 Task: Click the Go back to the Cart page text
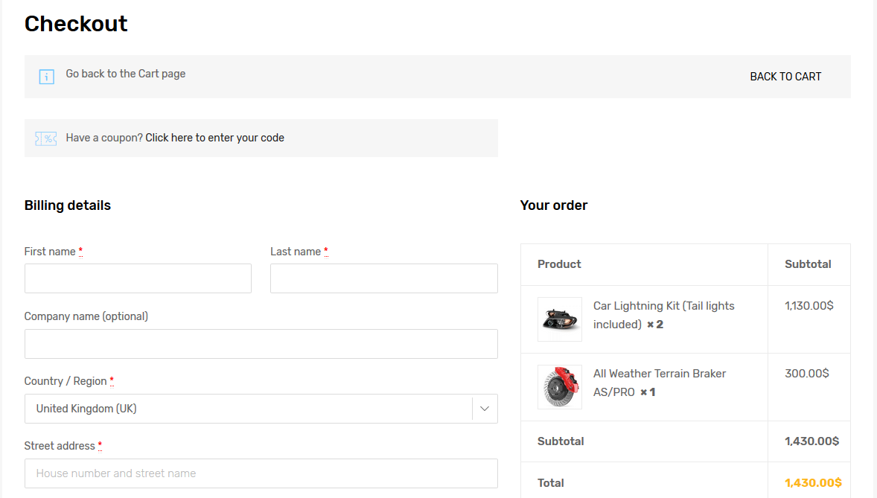coord(125,74)
